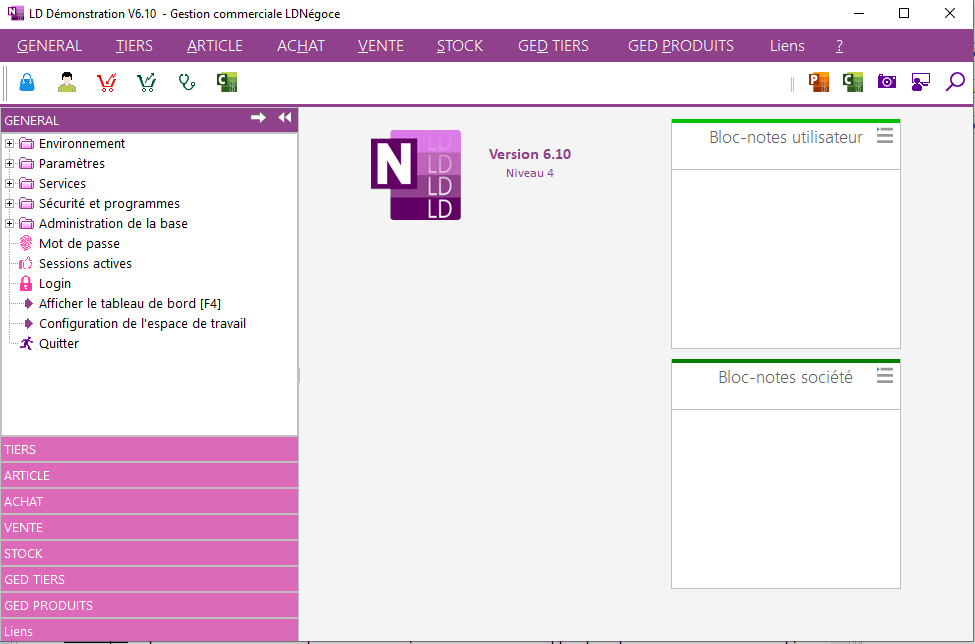Click the person icon in the toolbar
975x644 pixels.
point(67,82)
